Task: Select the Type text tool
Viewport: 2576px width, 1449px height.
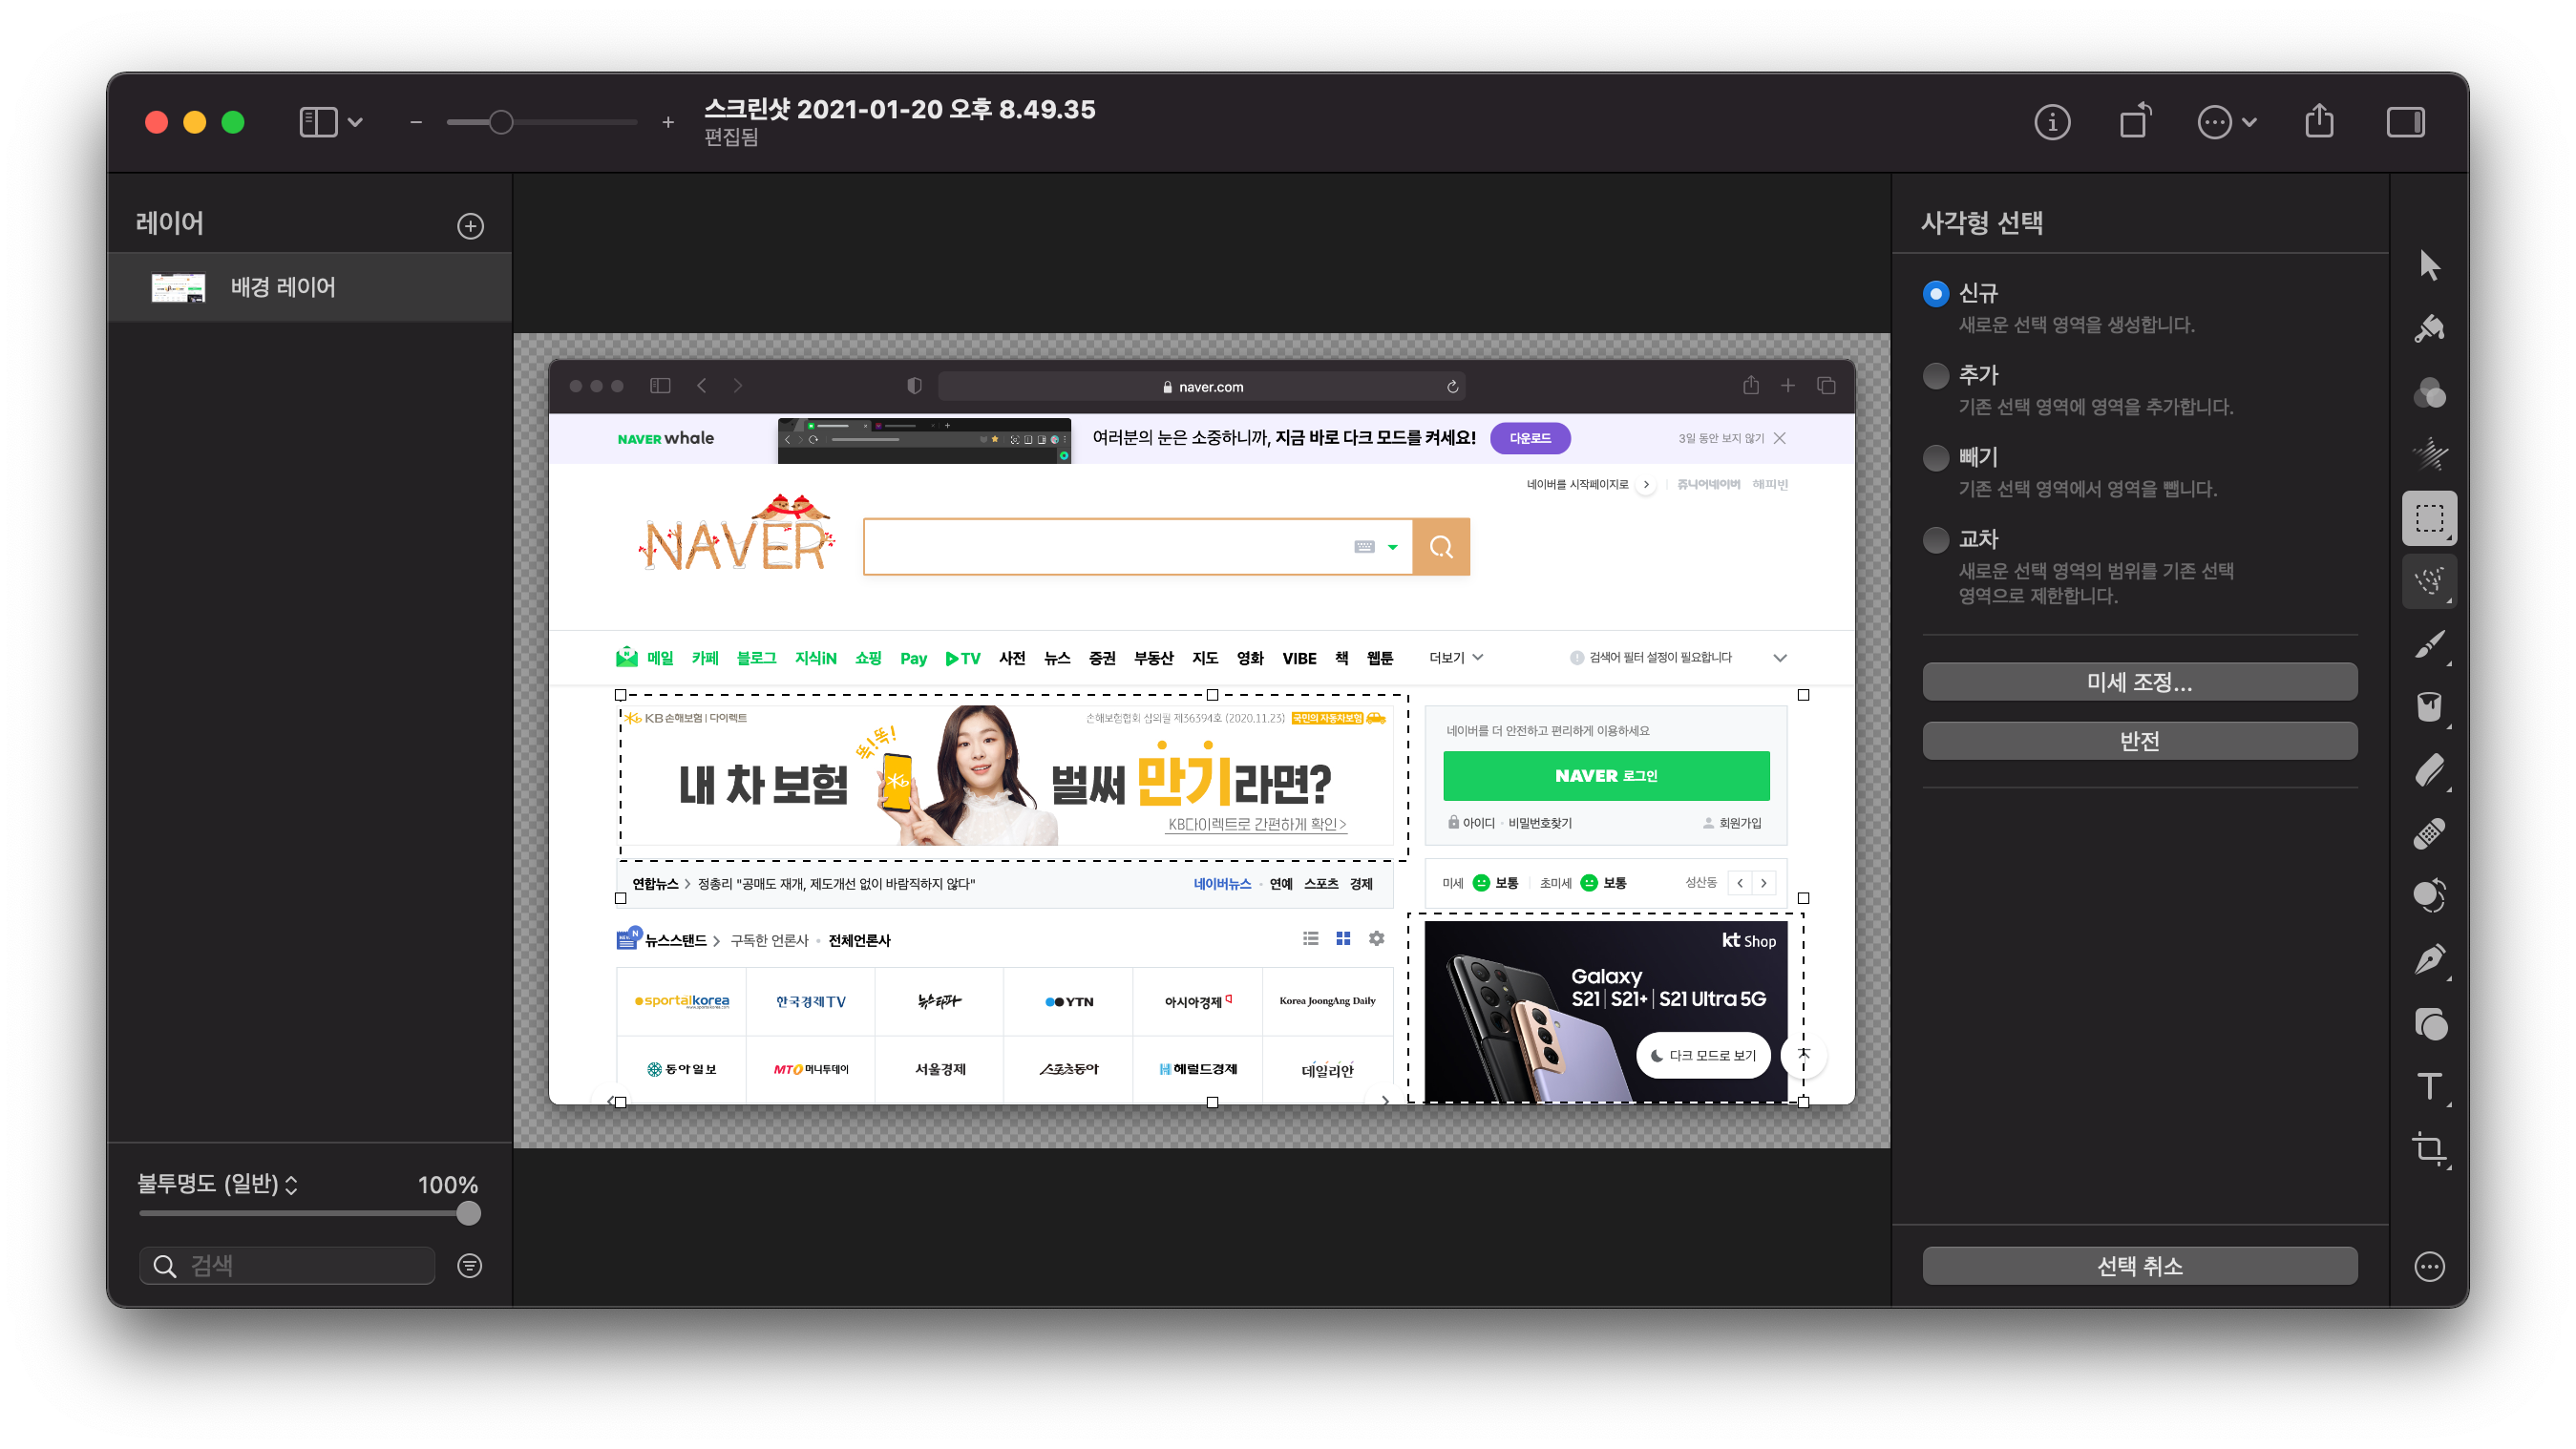Action: (2429, 1086)
